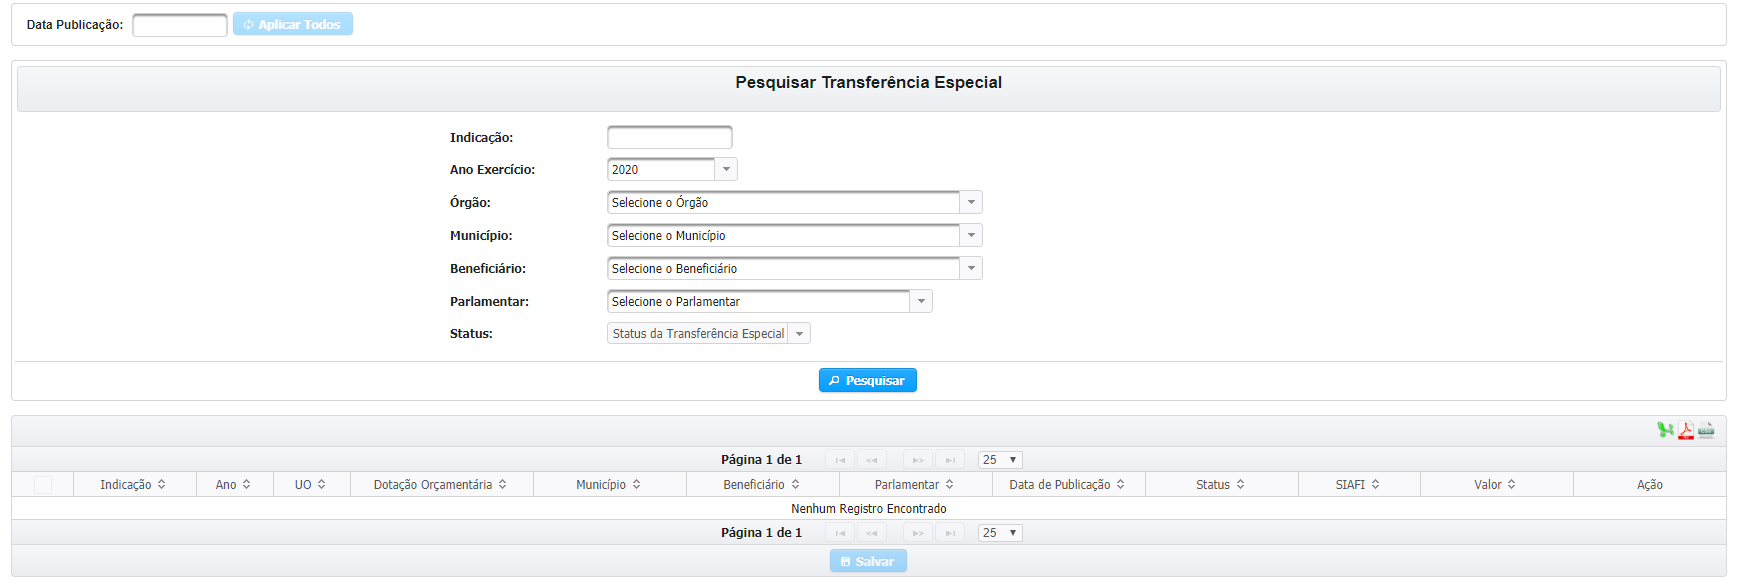Expand the Selecione o Órgão dropdown
The height and width of the screenshot is (584, 1739).
pyautogui.click(x=971, y=202)
